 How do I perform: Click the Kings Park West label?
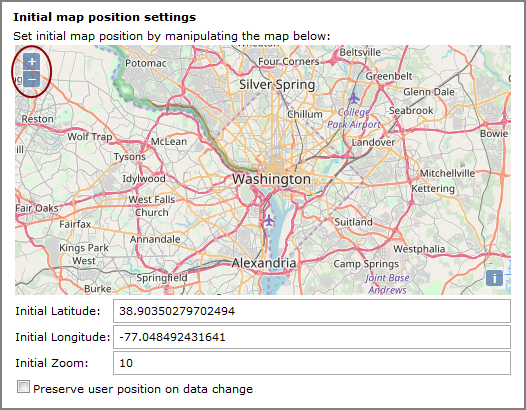click(84, 254)
